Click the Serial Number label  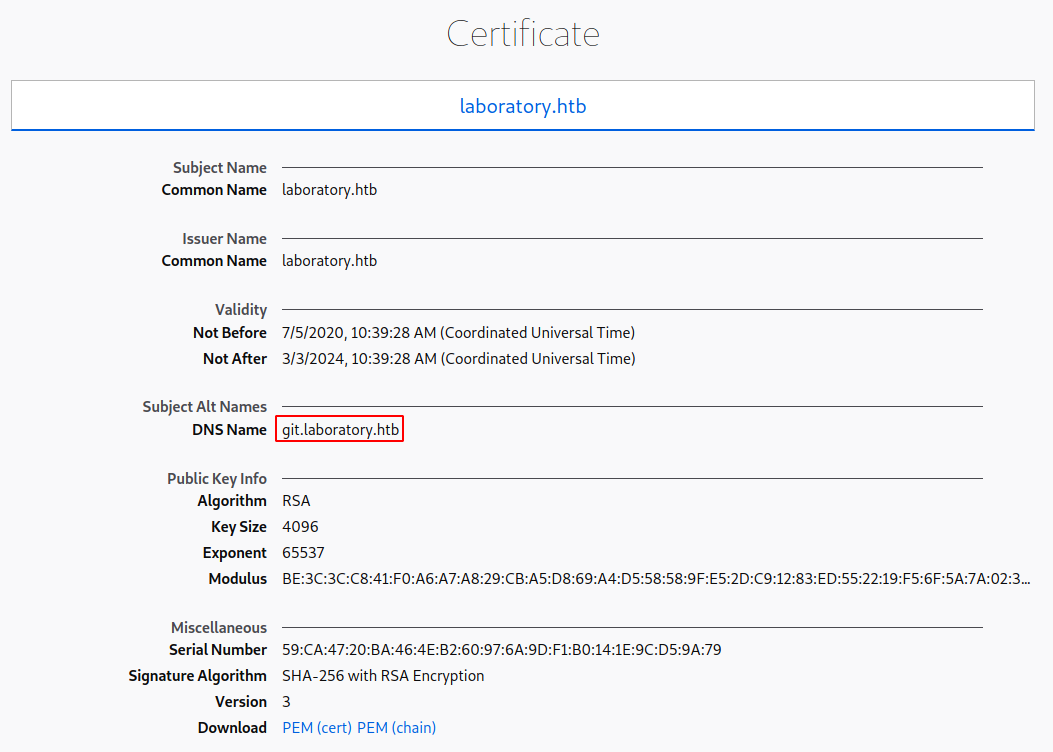[218, 650]
